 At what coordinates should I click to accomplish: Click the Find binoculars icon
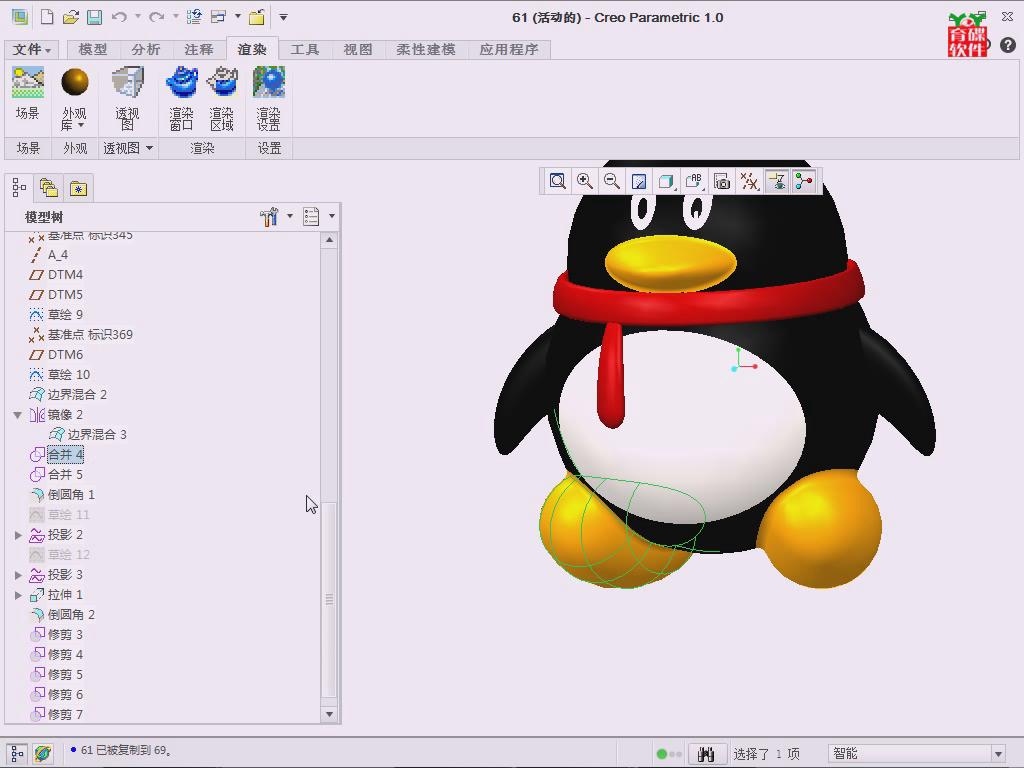(706, 754)
